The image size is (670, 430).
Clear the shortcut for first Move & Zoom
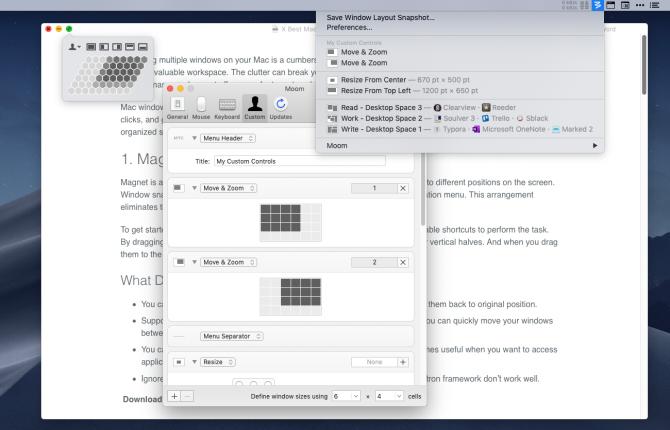tap(403, 188)
